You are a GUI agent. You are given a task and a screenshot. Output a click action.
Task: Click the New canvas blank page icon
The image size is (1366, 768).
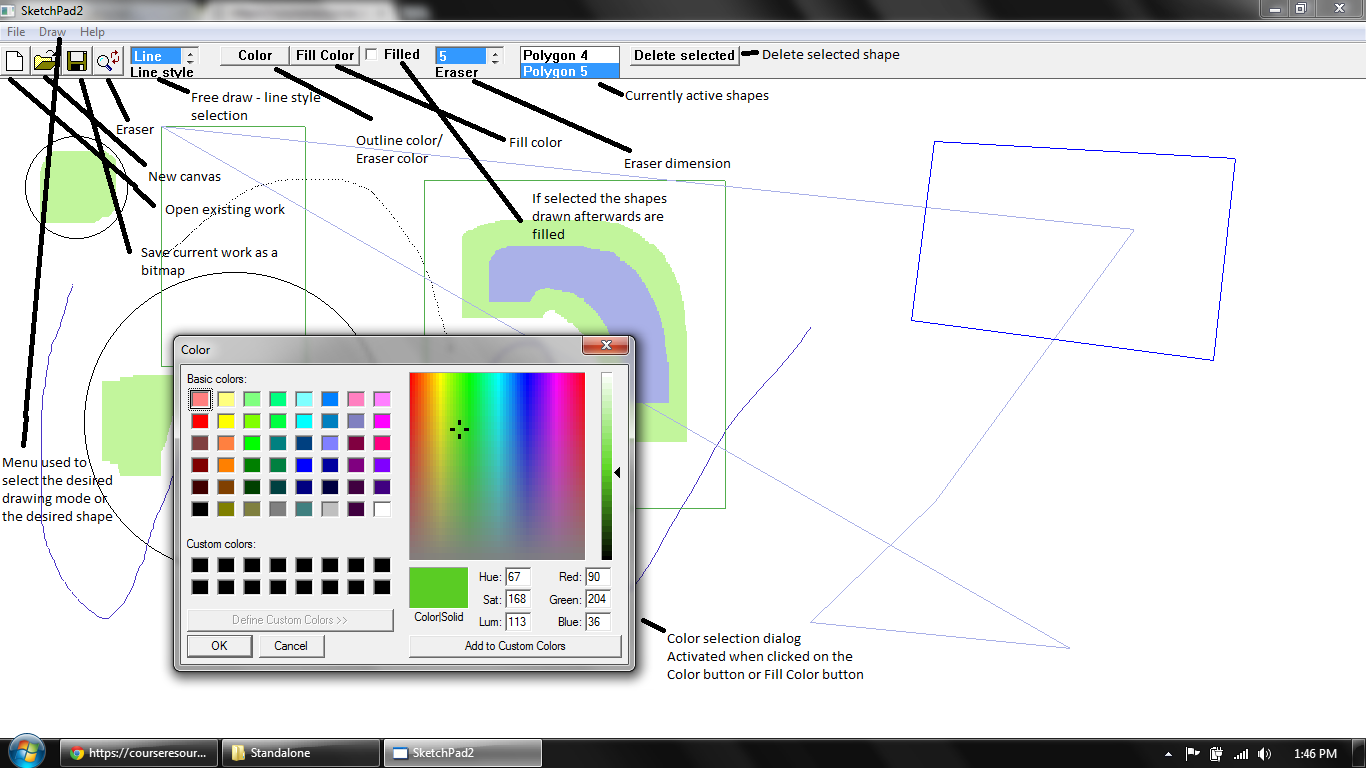click(x=15, y=61)
